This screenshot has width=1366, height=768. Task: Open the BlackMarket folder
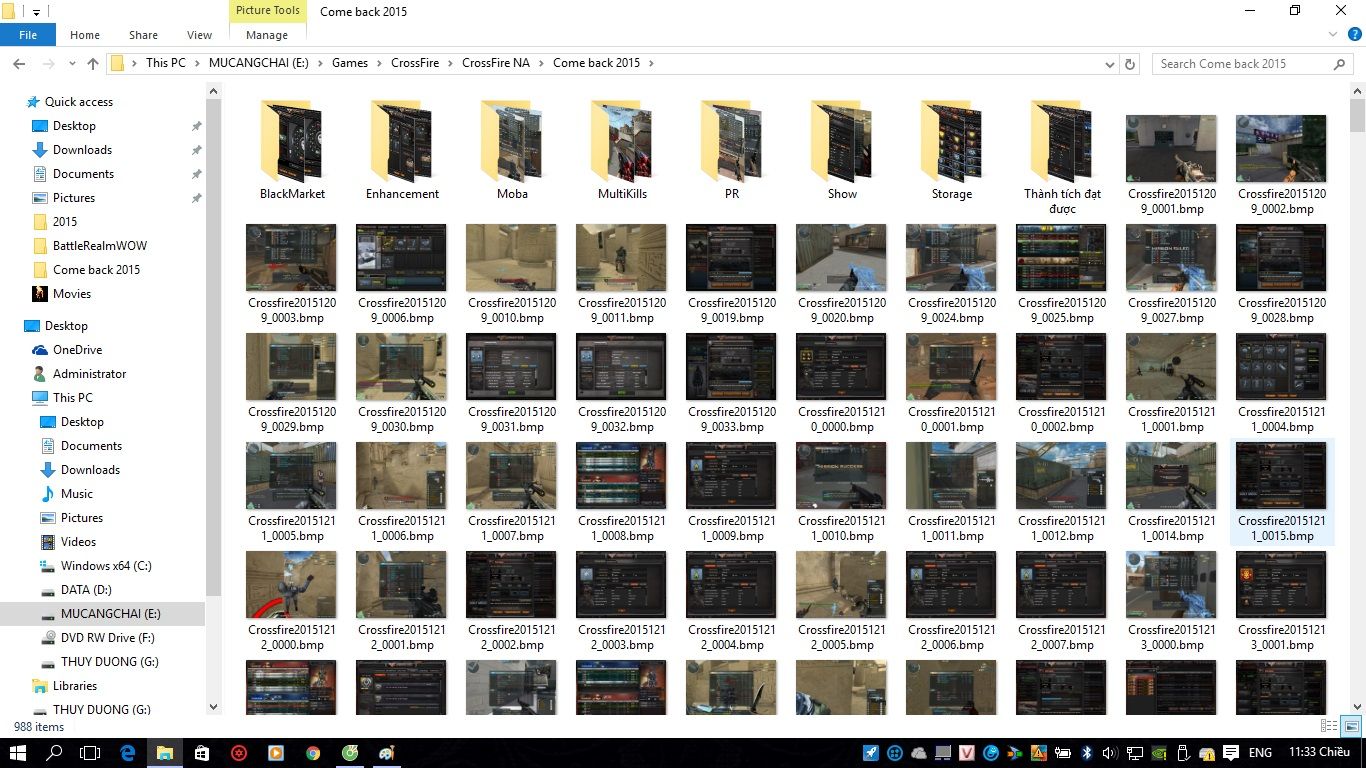pyautogui.click(x=292, y=150)
